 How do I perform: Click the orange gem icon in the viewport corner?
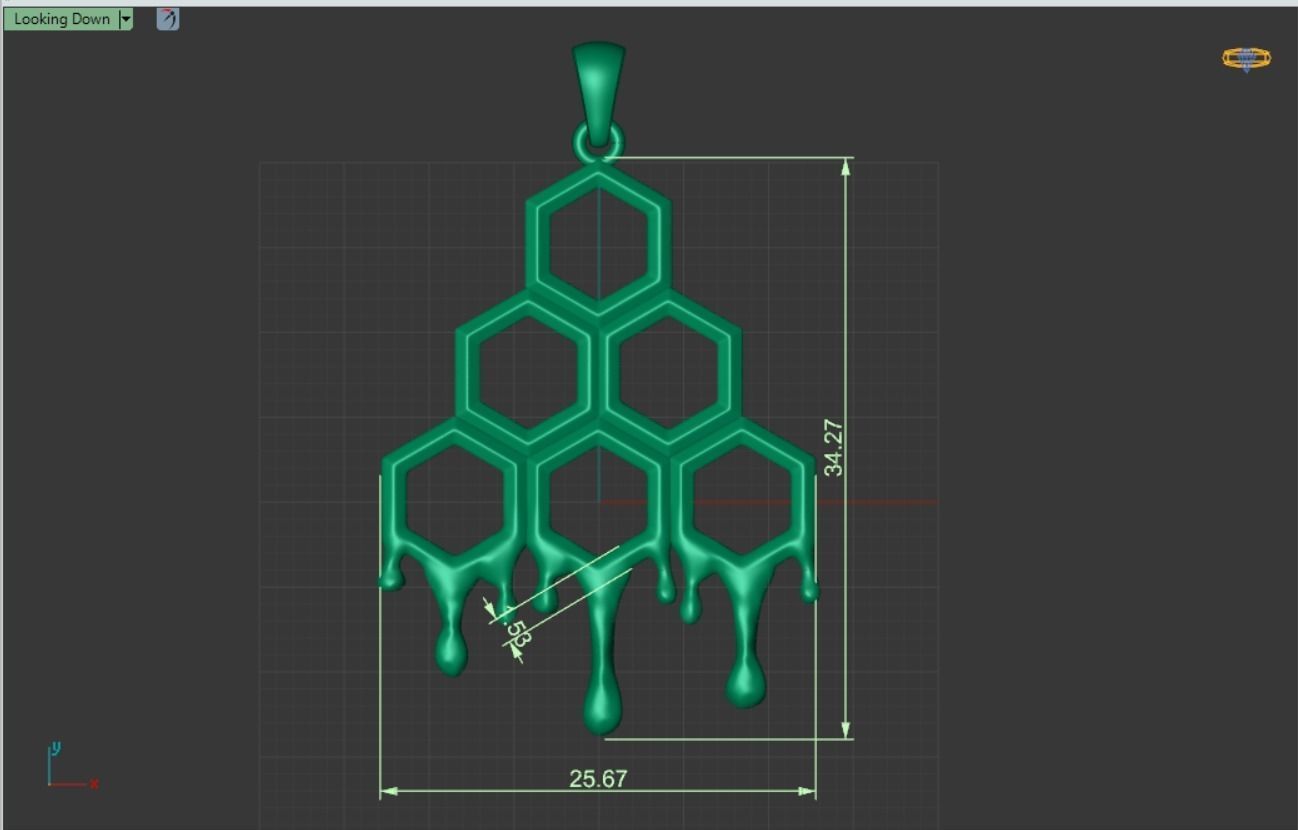click(1246, 59)
